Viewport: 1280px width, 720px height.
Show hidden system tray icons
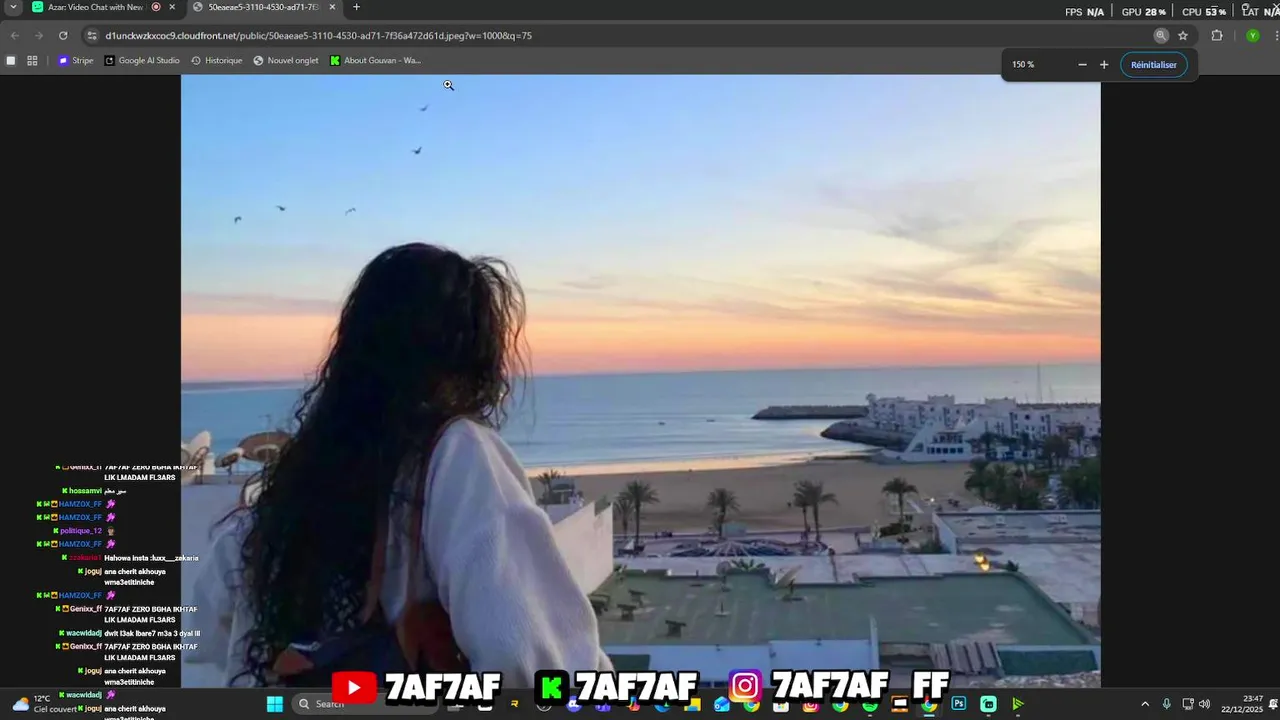tap(1145, 704)
